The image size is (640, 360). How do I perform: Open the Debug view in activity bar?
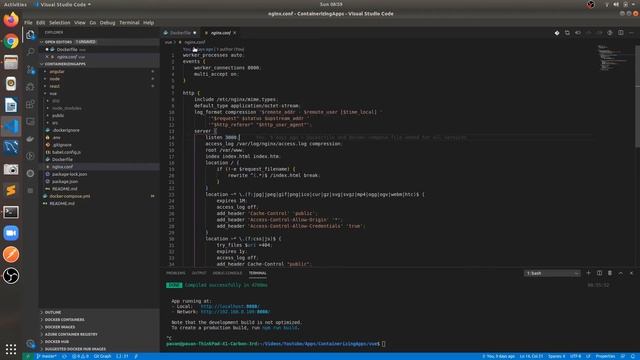[30, 87]
